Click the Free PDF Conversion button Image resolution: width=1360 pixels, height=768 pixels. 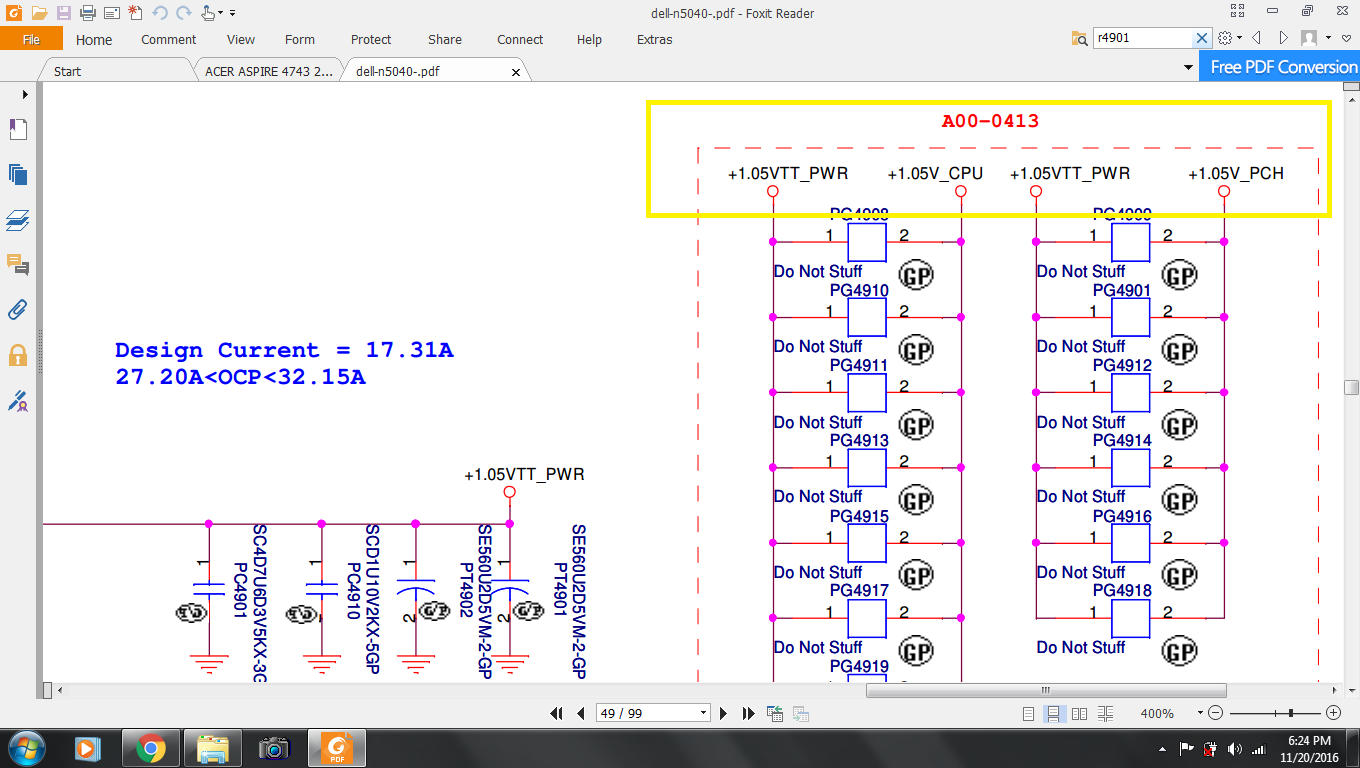(1283, 67)
